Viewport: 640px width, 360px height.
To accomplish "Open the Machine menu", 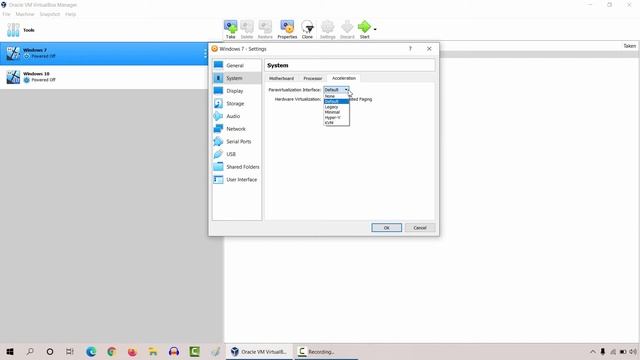I will pyautogui.click(x=25, y=14).
